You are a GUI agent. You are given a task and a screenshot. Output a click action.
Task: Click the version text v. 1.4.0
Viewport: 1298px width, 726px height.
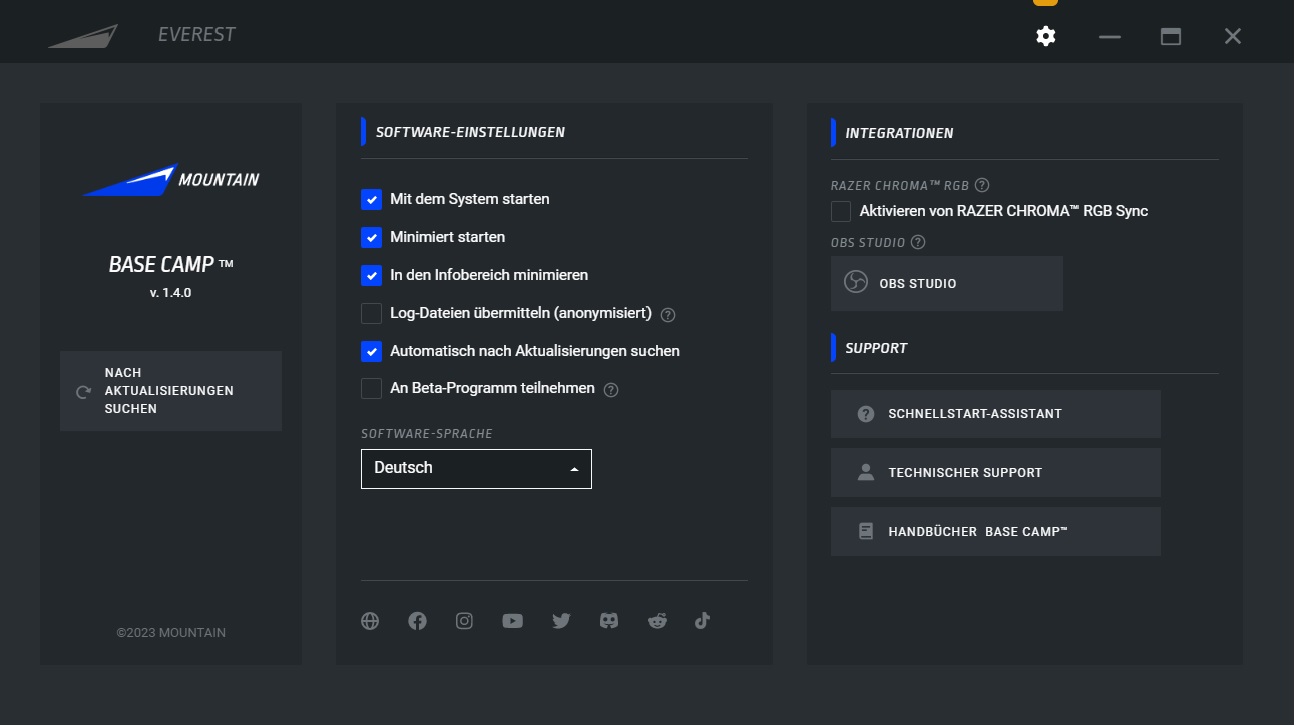point(170,293)
